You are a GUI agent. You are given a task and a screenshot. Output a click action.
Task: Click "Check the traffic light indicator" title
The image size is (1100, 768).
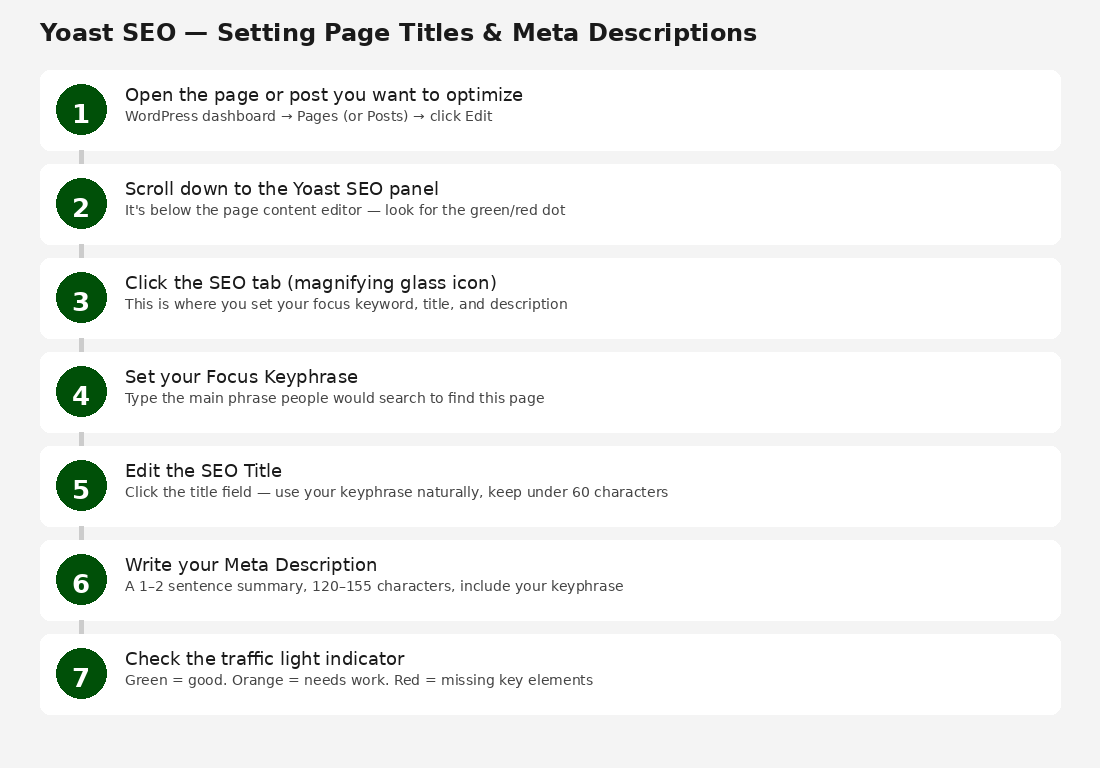point(264,659)
